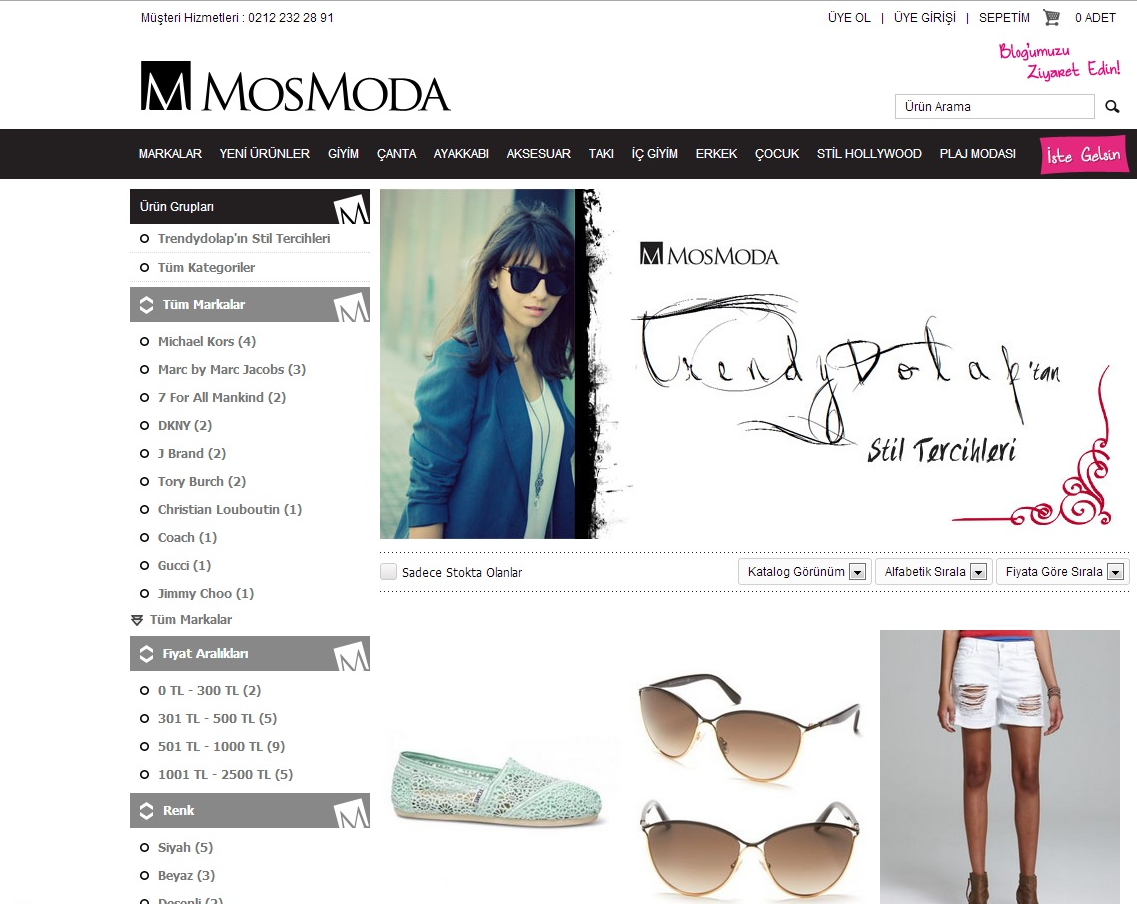Visit the blog via pink handwritten note
This screenshot has width=1137, height=904.
coord(1059,61)
